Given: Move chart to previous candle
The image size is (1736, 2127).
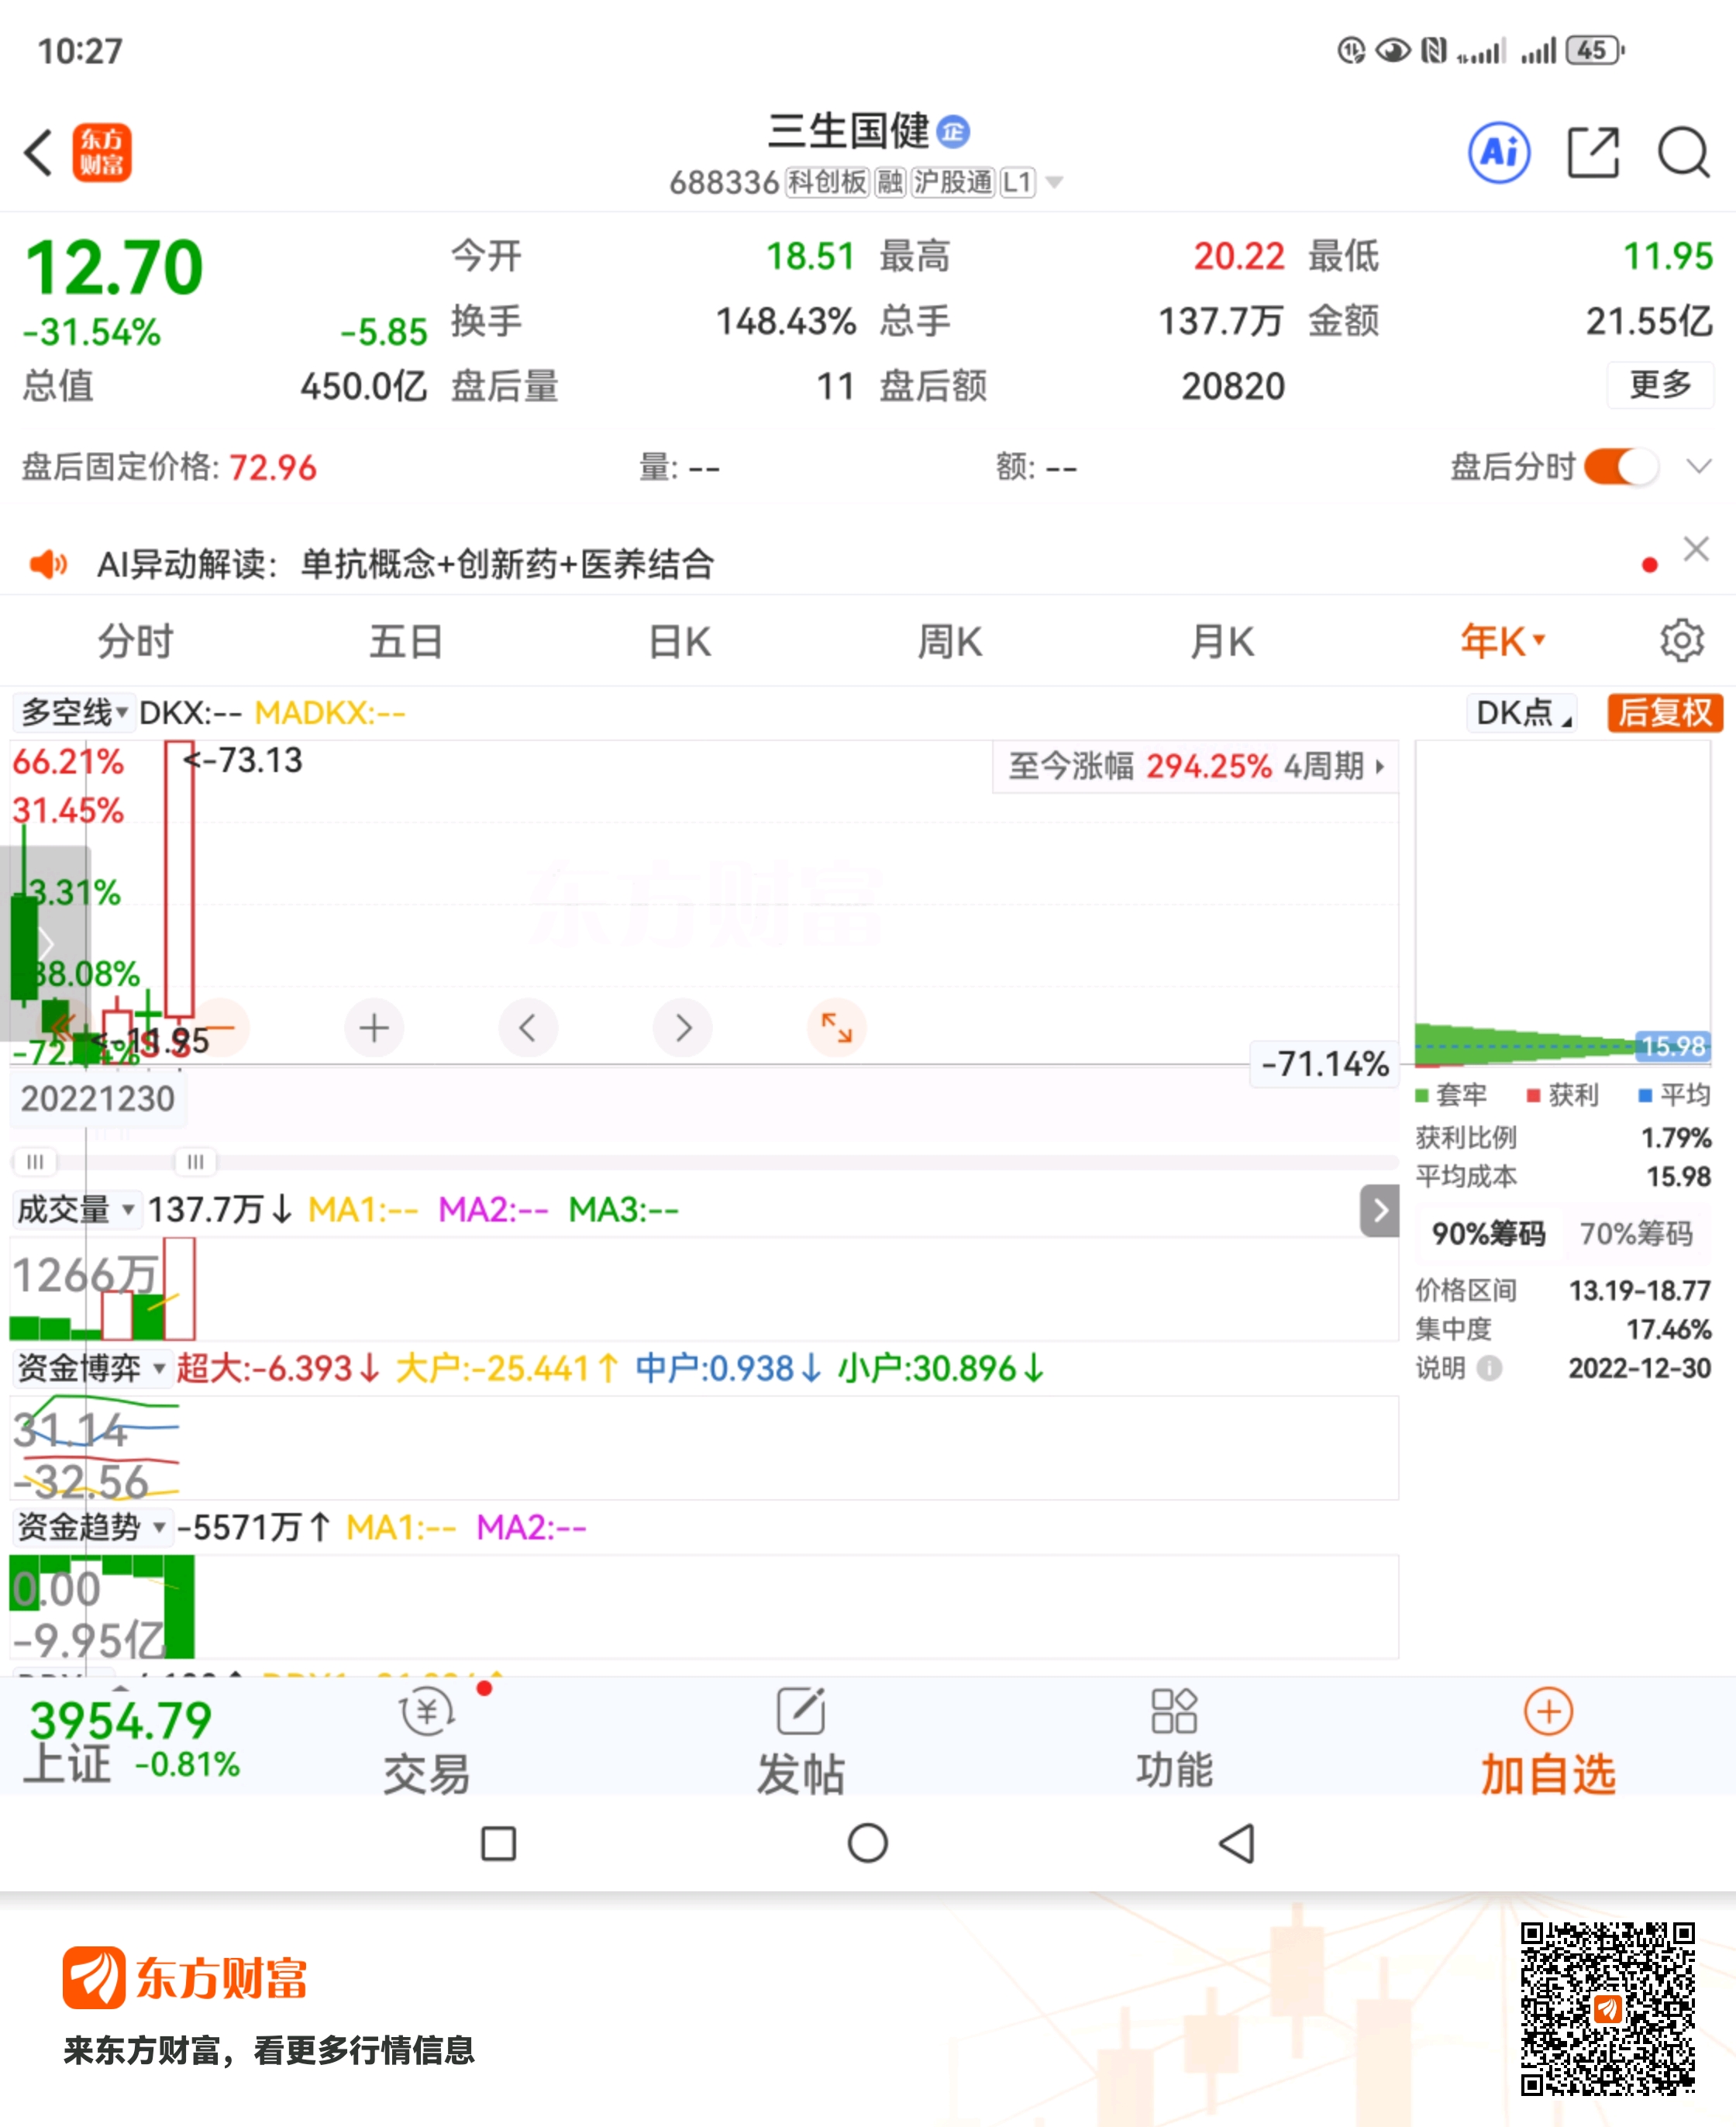Looking at the screenshot, I should tap(528, 1028).
